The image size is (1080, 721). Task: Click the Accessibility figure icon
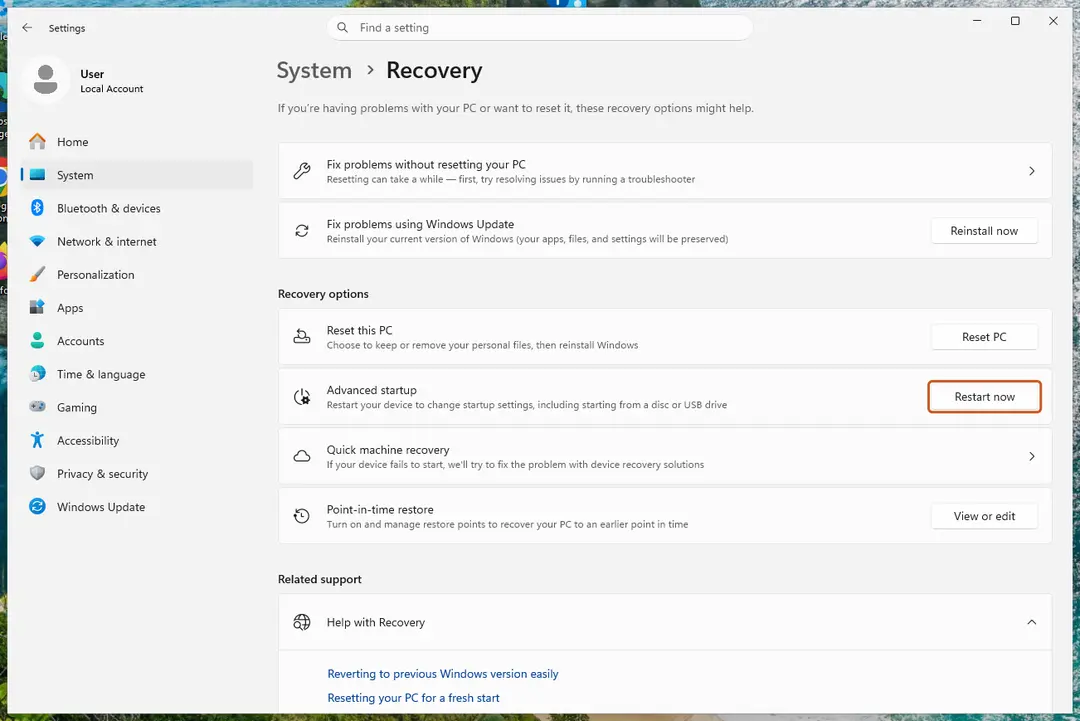[x=37, y=439]
